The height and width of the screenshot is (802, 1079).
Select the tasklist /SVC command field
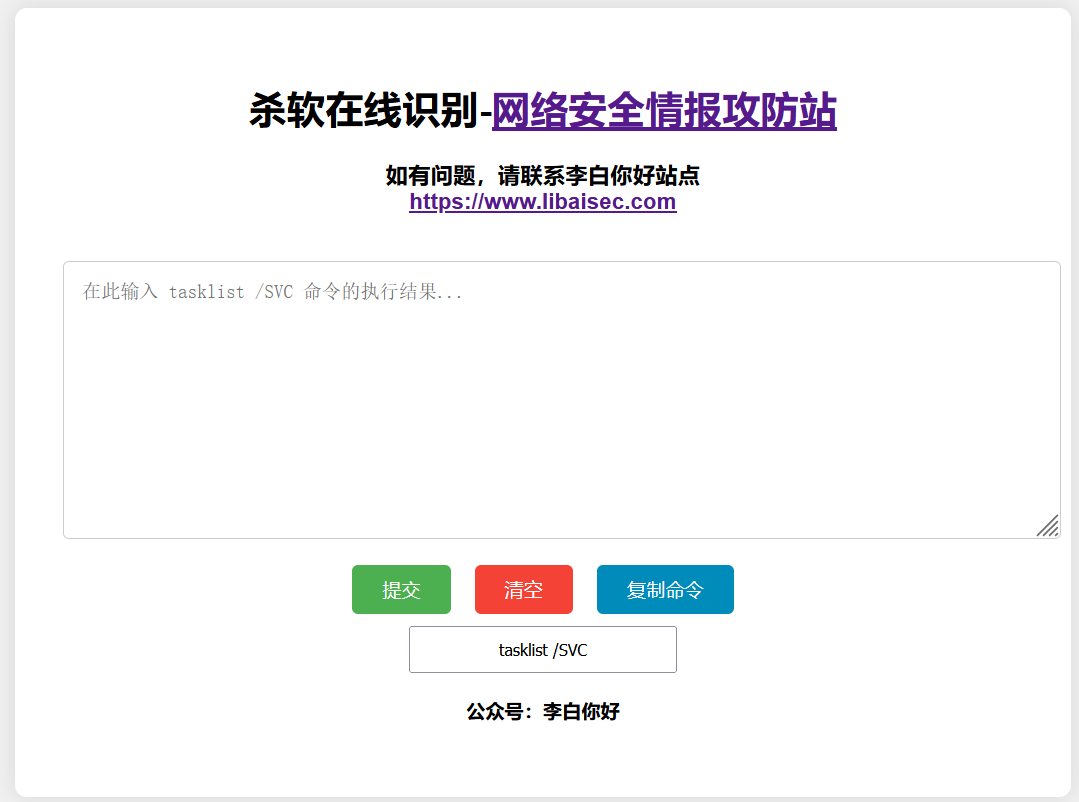(x=543, y=649)
